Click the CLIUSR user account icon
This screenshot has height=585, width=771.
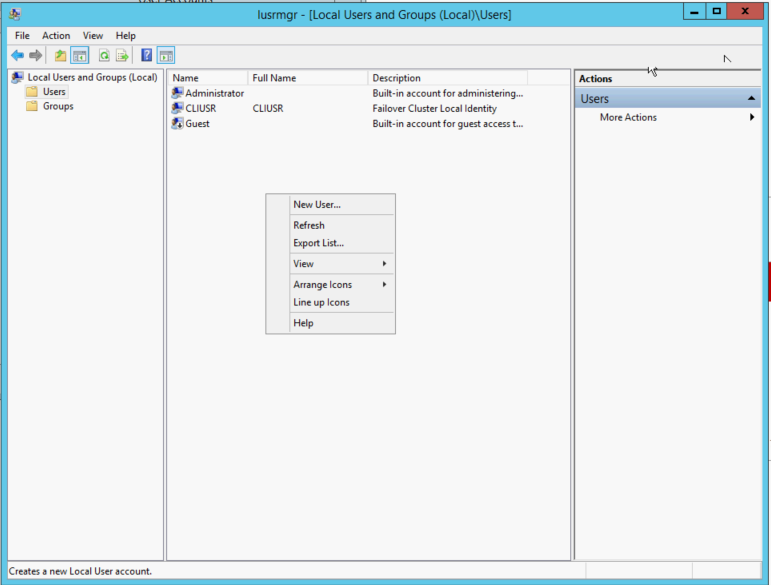point(177,108)
